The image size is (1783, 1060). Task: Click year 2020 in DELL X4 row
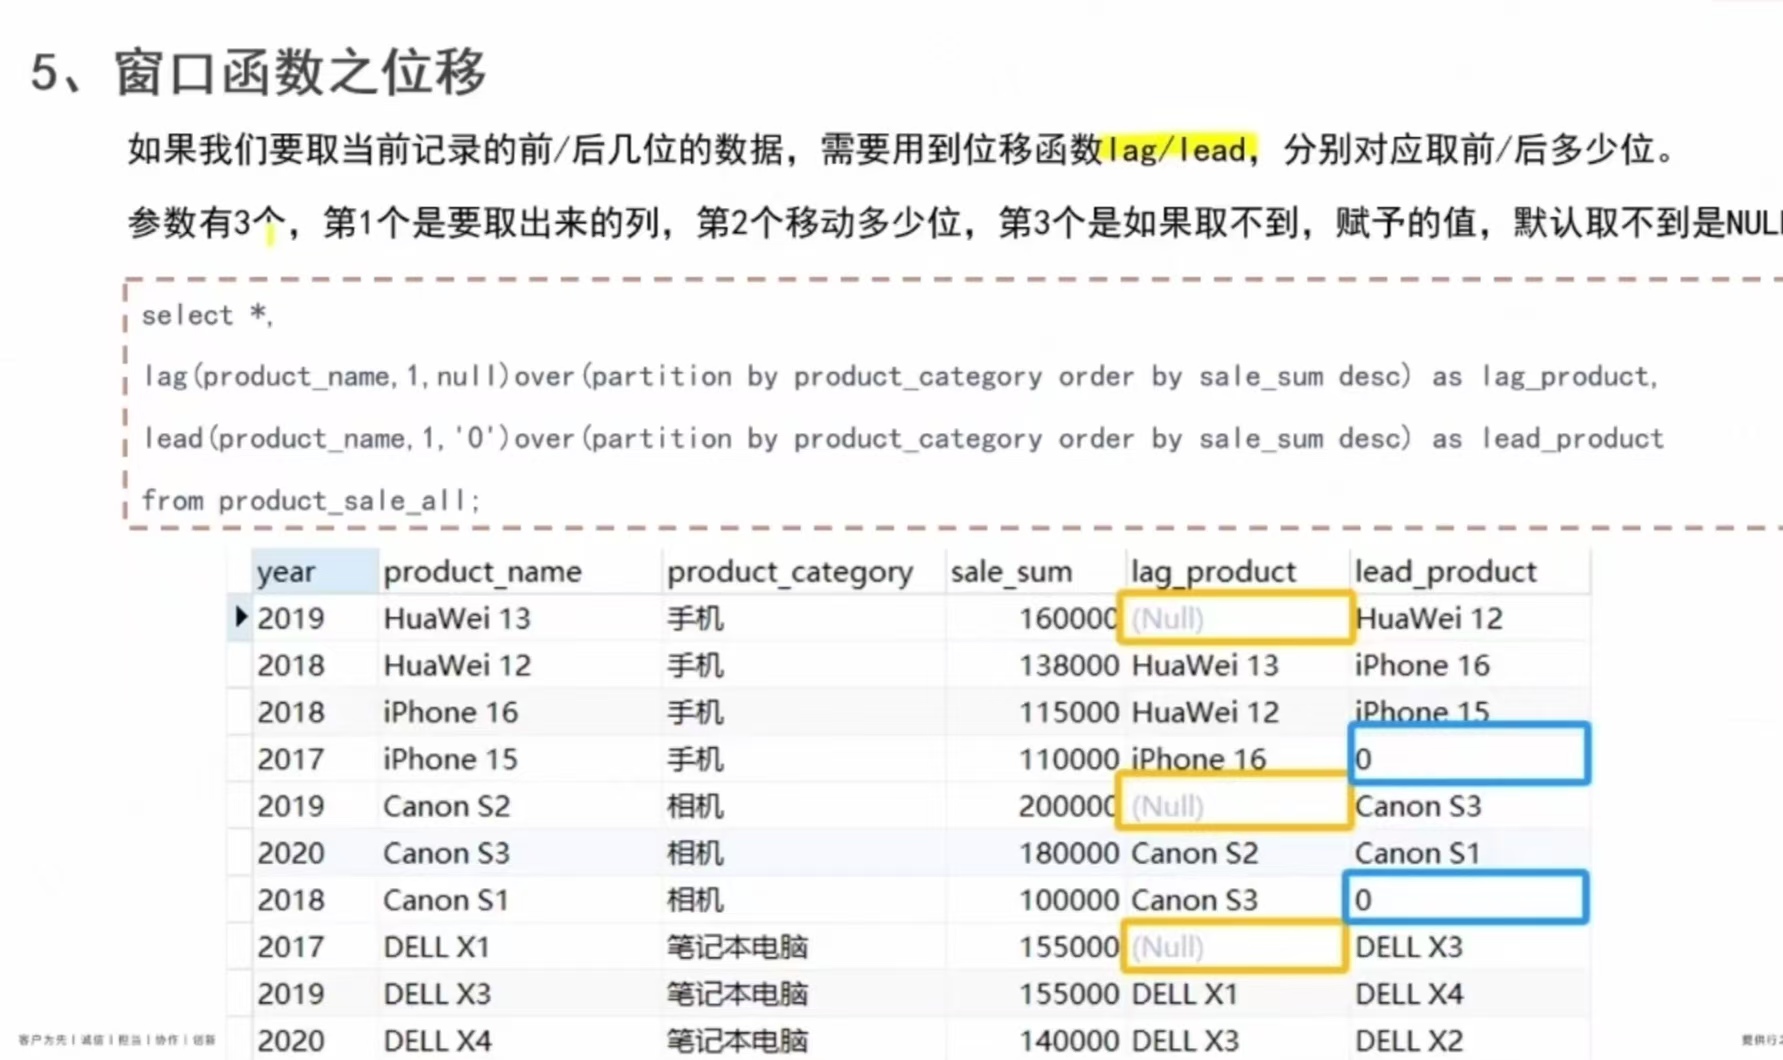(291, 1041)
